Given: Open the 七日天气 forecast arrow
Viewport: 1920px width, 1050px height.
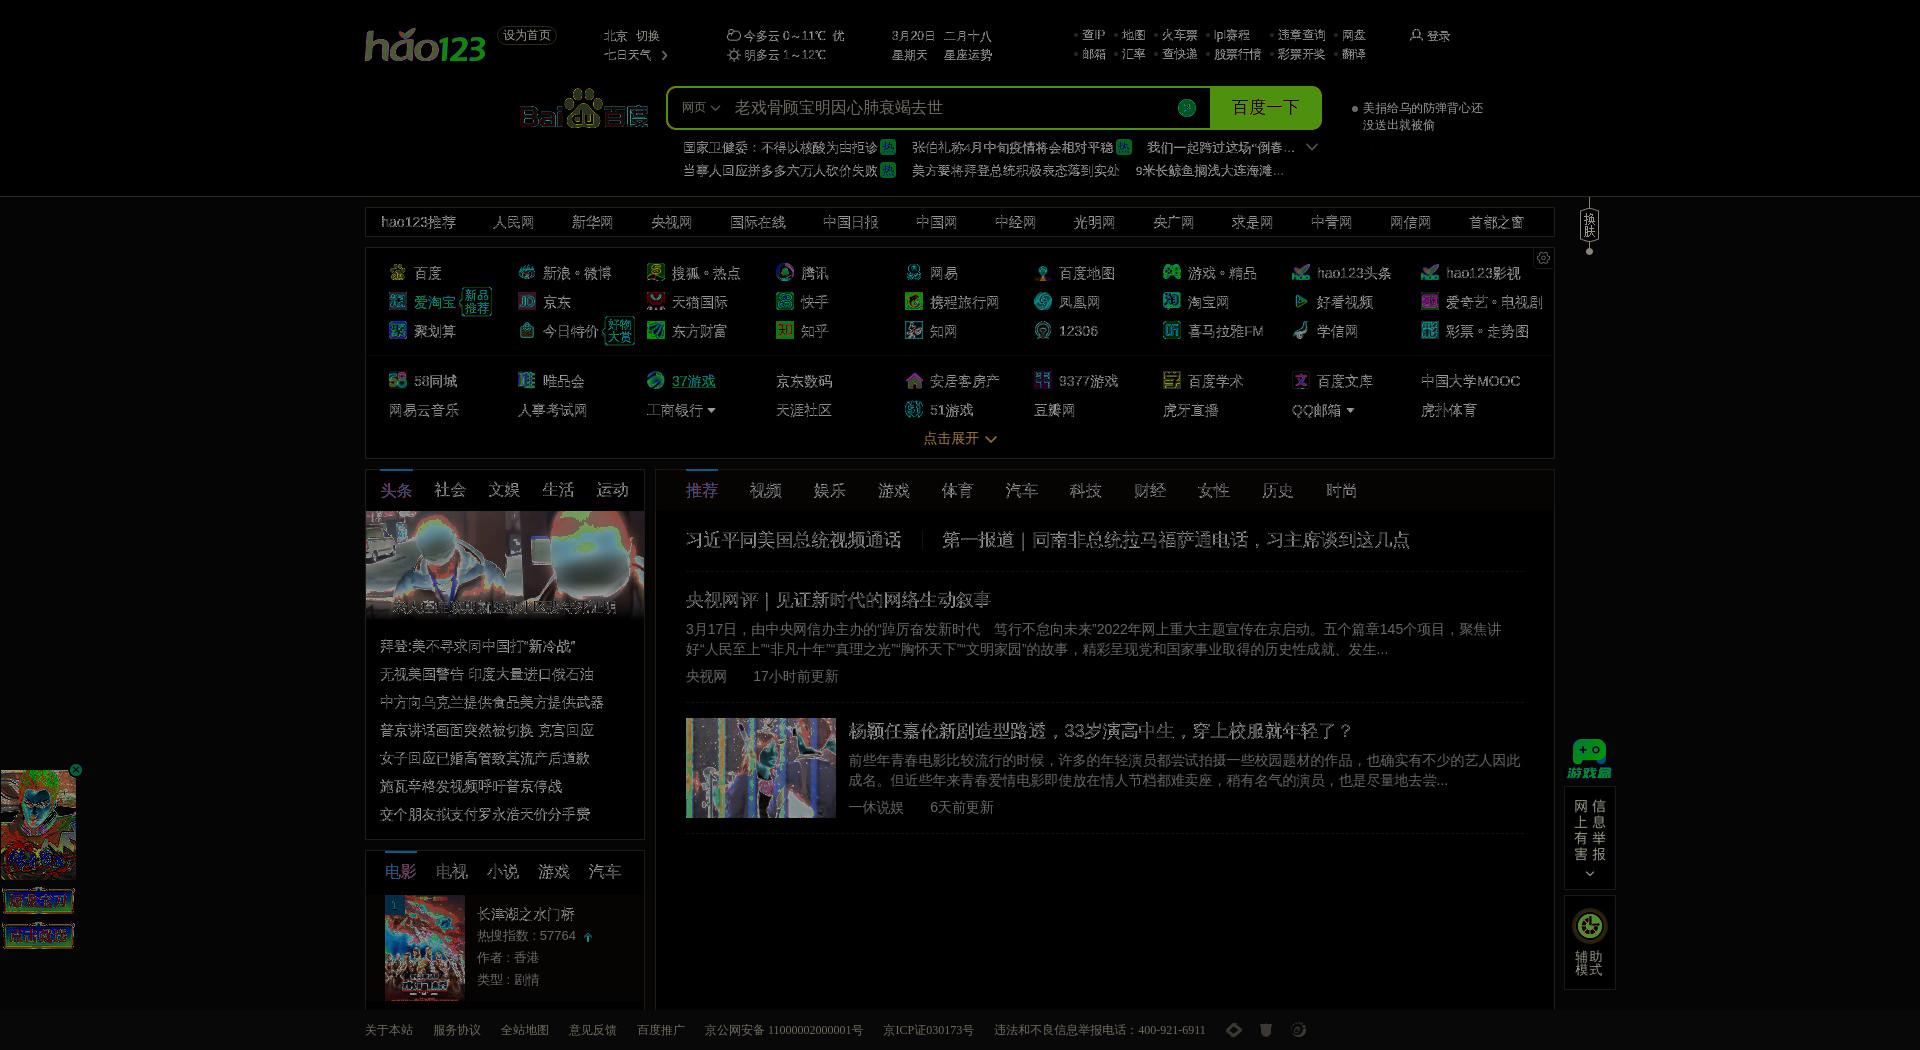Looking at the screenshot, I should (x=664, y=55).
